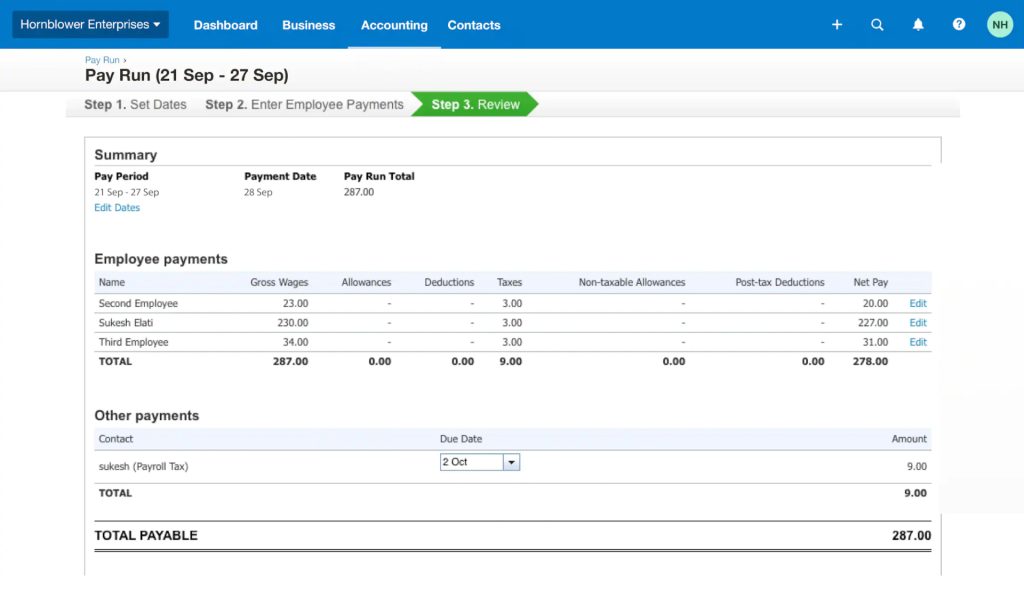Open the NH user avatar menu
This screenshot has height=599, width=1024.
coord(1000,25)
